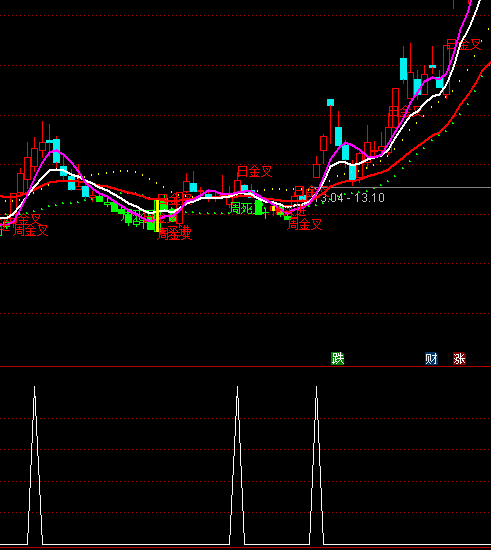The image size is (491, 550).
Task: Click the 周金叉 label right of 周死叉
Action: pyautogui.click(x=304, y=224)
